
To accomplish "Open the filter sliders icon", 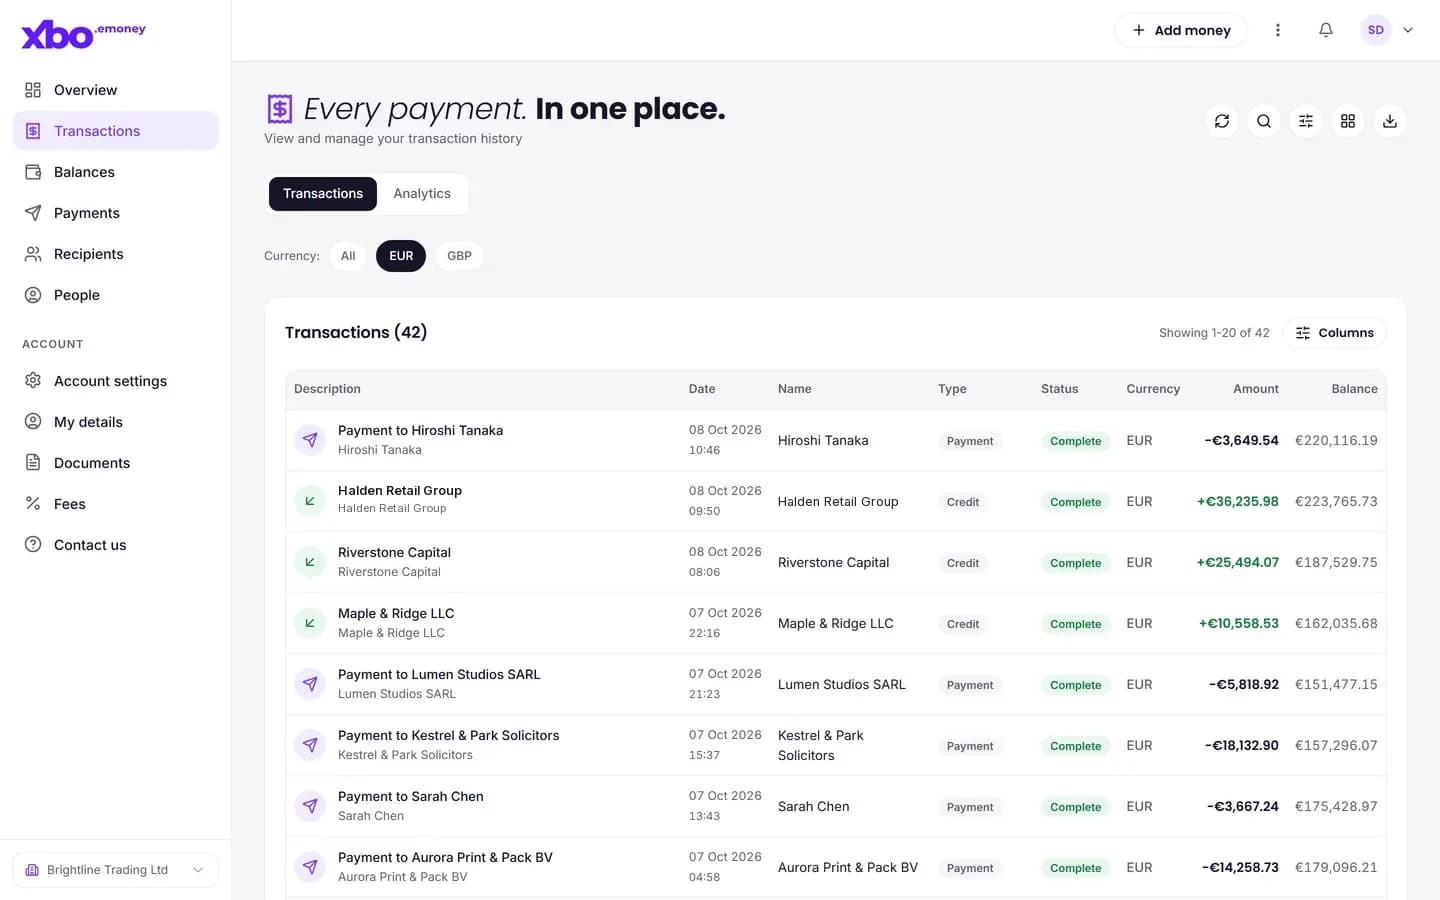I will [x=1306, y=121].
